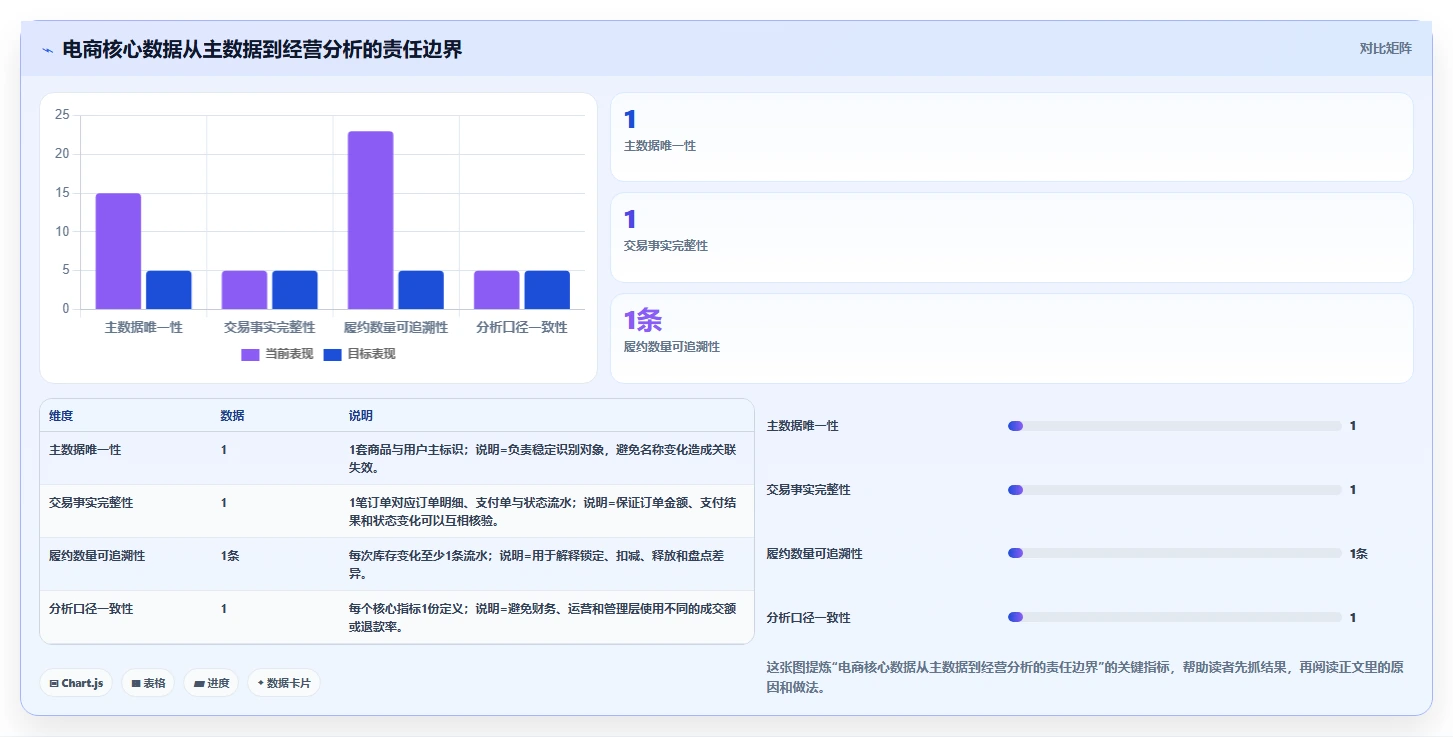Click the 20 tick on the y-axis
Image resolution: width=1453 pixels, height=737 pixels.
62,154
